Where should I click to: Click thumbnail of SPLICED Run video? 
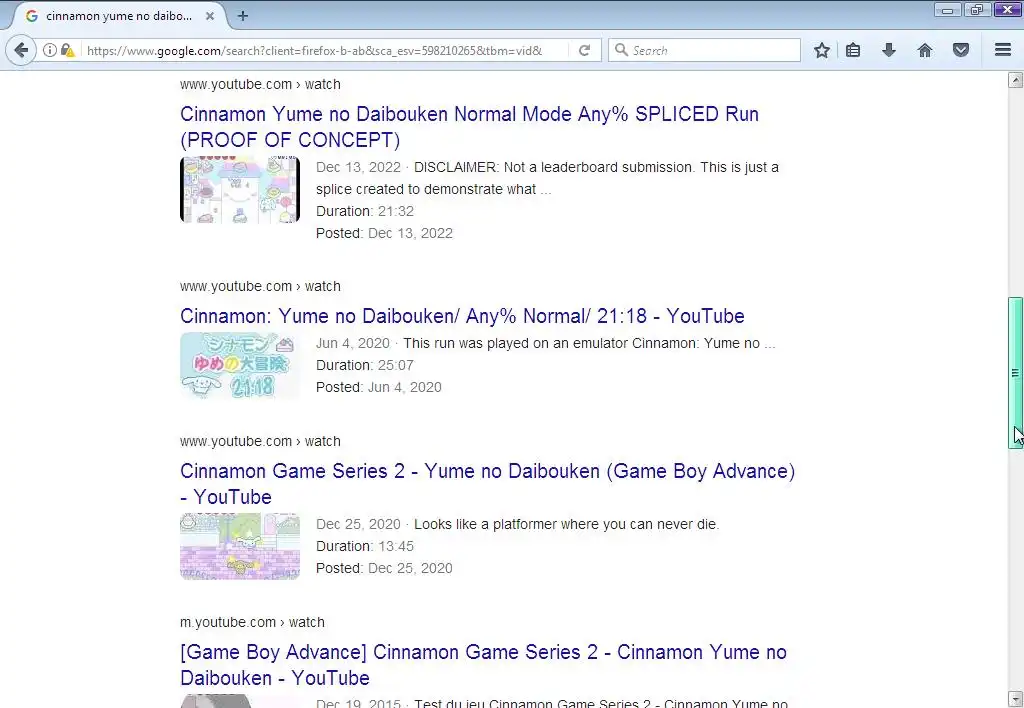click(240, 189)
